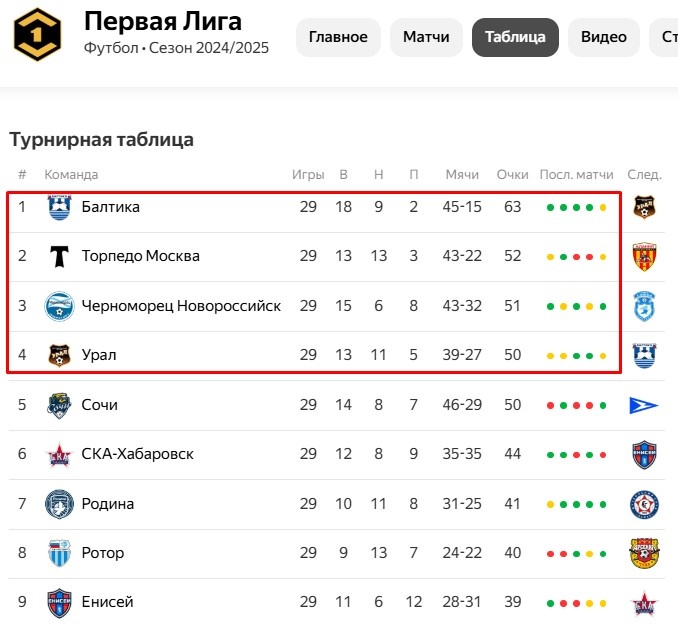The width and height of the screenshot is (678, 625).
Task: Click next-opponent logo in Сочи row
Action: (644, 405)
